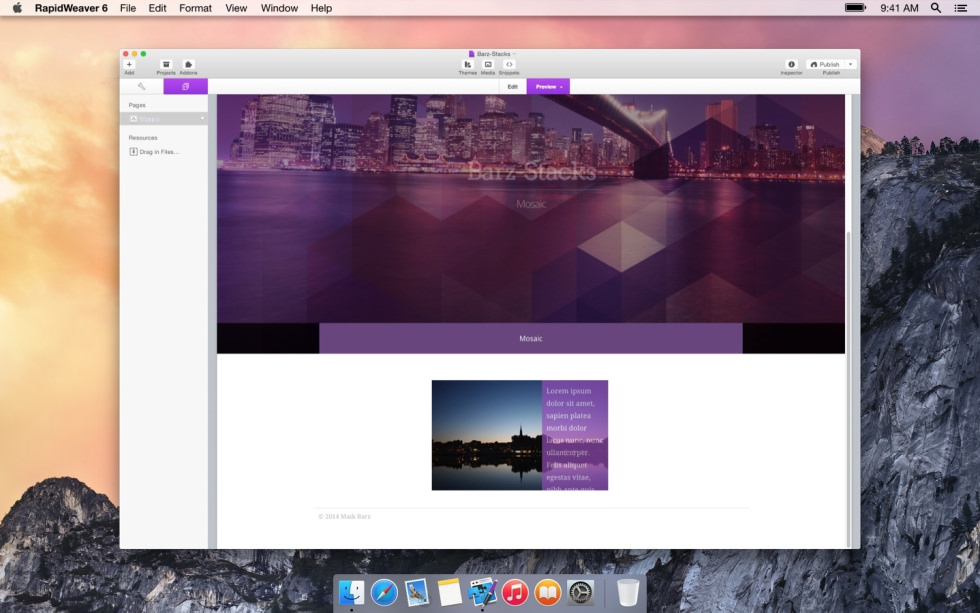980x613 pixels.
Task: Switch to the wrench settings tab in the sidebar
Action: point(141,86)
